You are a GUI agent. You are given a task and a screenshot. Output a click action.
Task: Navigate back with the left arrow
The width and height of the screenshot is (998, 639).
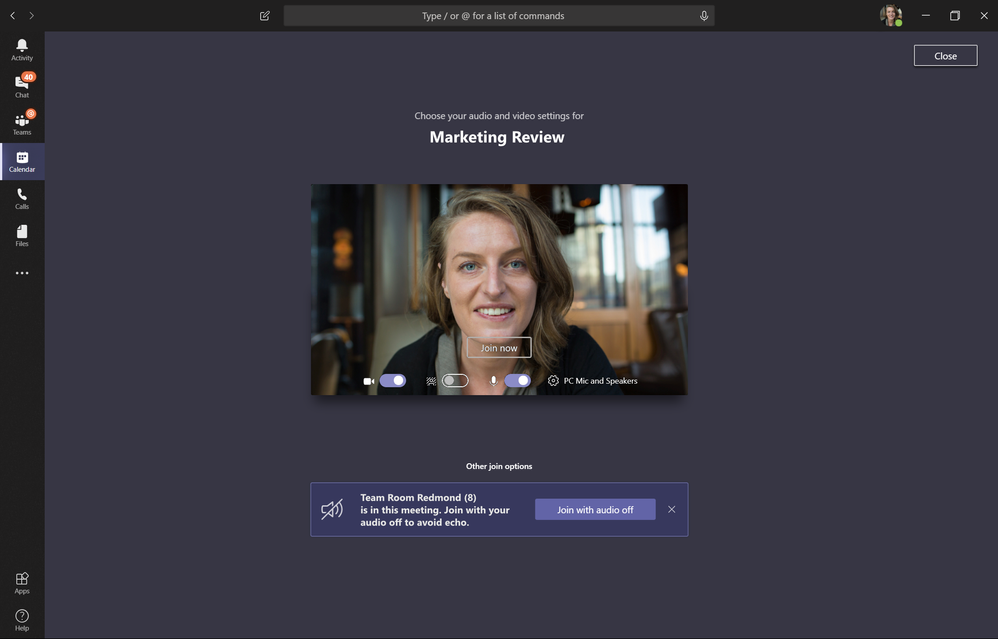13,16
